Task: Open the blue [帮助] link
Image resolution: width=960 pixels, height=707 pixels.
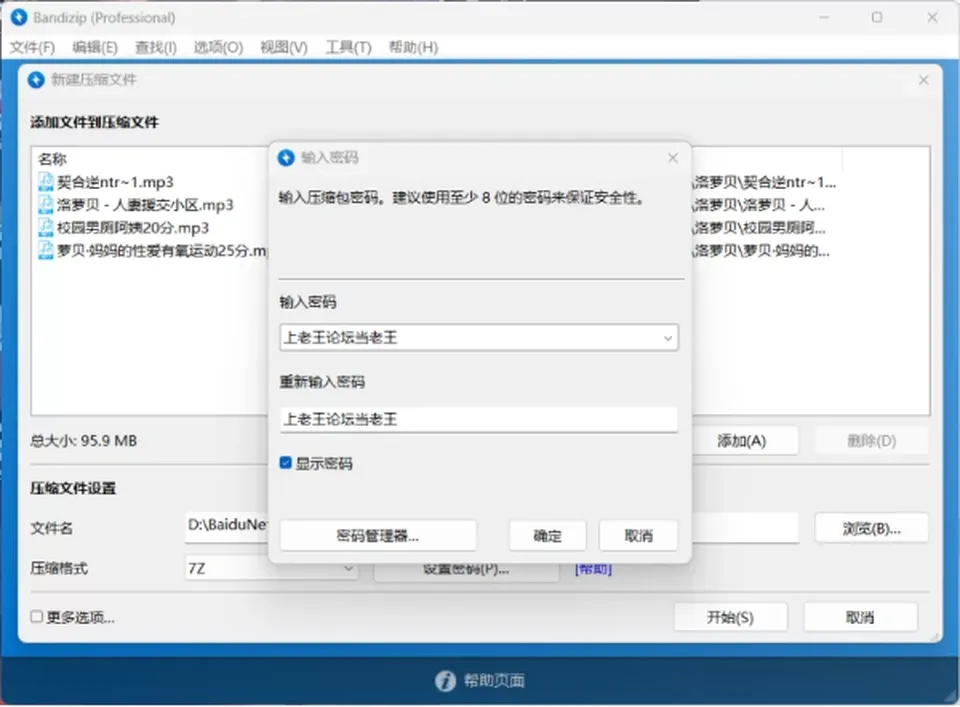Action: click(x=593, y=569)
